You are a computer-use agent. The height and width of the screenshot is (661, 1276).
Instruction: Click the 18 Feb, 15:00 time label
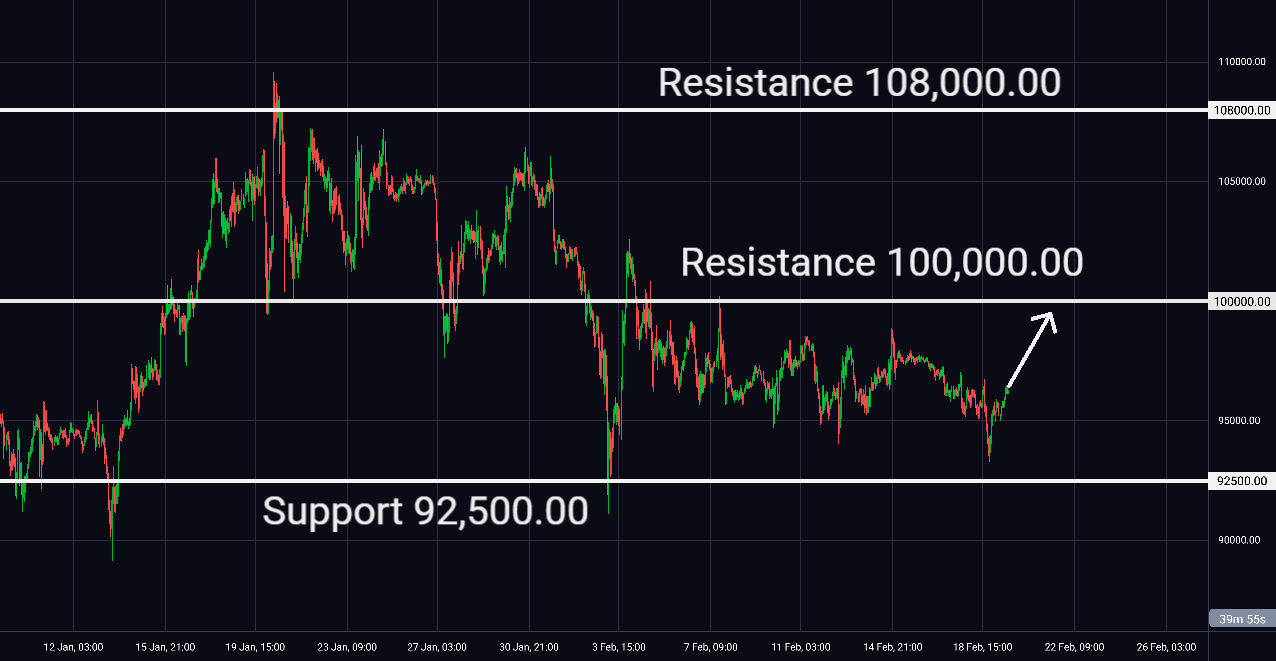point(983,647)
